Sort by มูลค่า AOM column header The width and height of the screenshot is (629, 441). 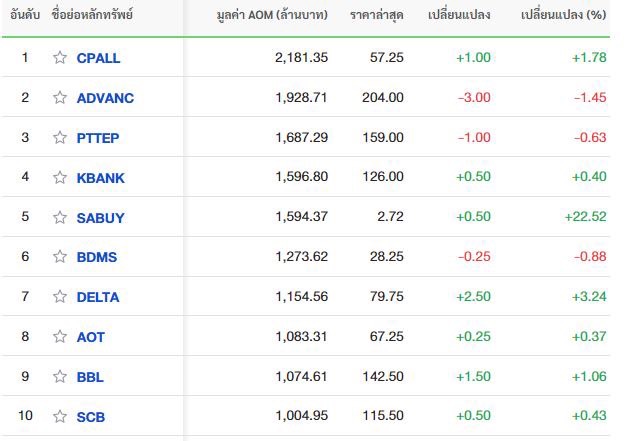[x=272, y=15]
